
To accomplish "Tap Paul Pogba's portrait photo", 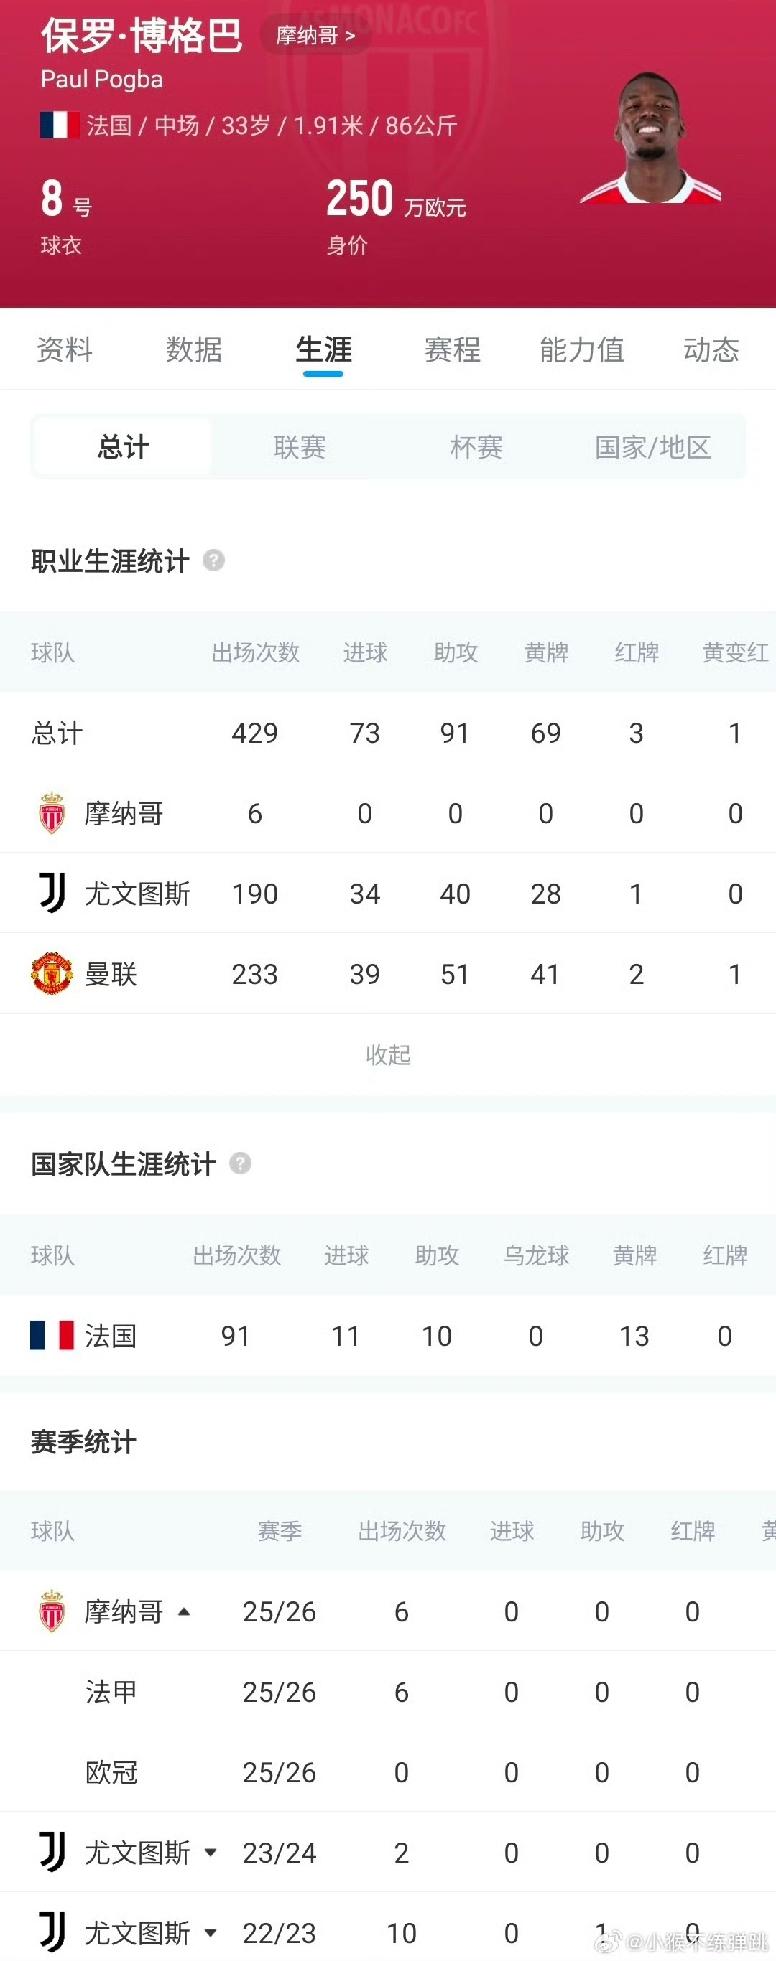I will point(651,138).
